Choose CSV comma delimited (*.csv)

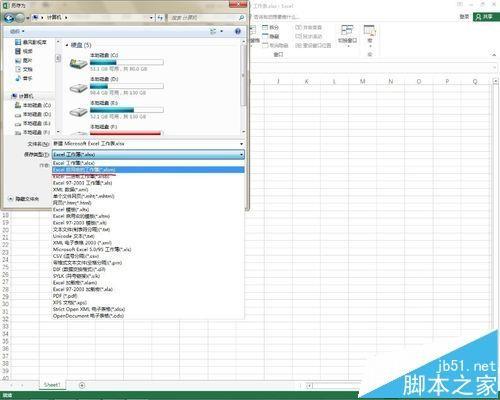(148, 256)
